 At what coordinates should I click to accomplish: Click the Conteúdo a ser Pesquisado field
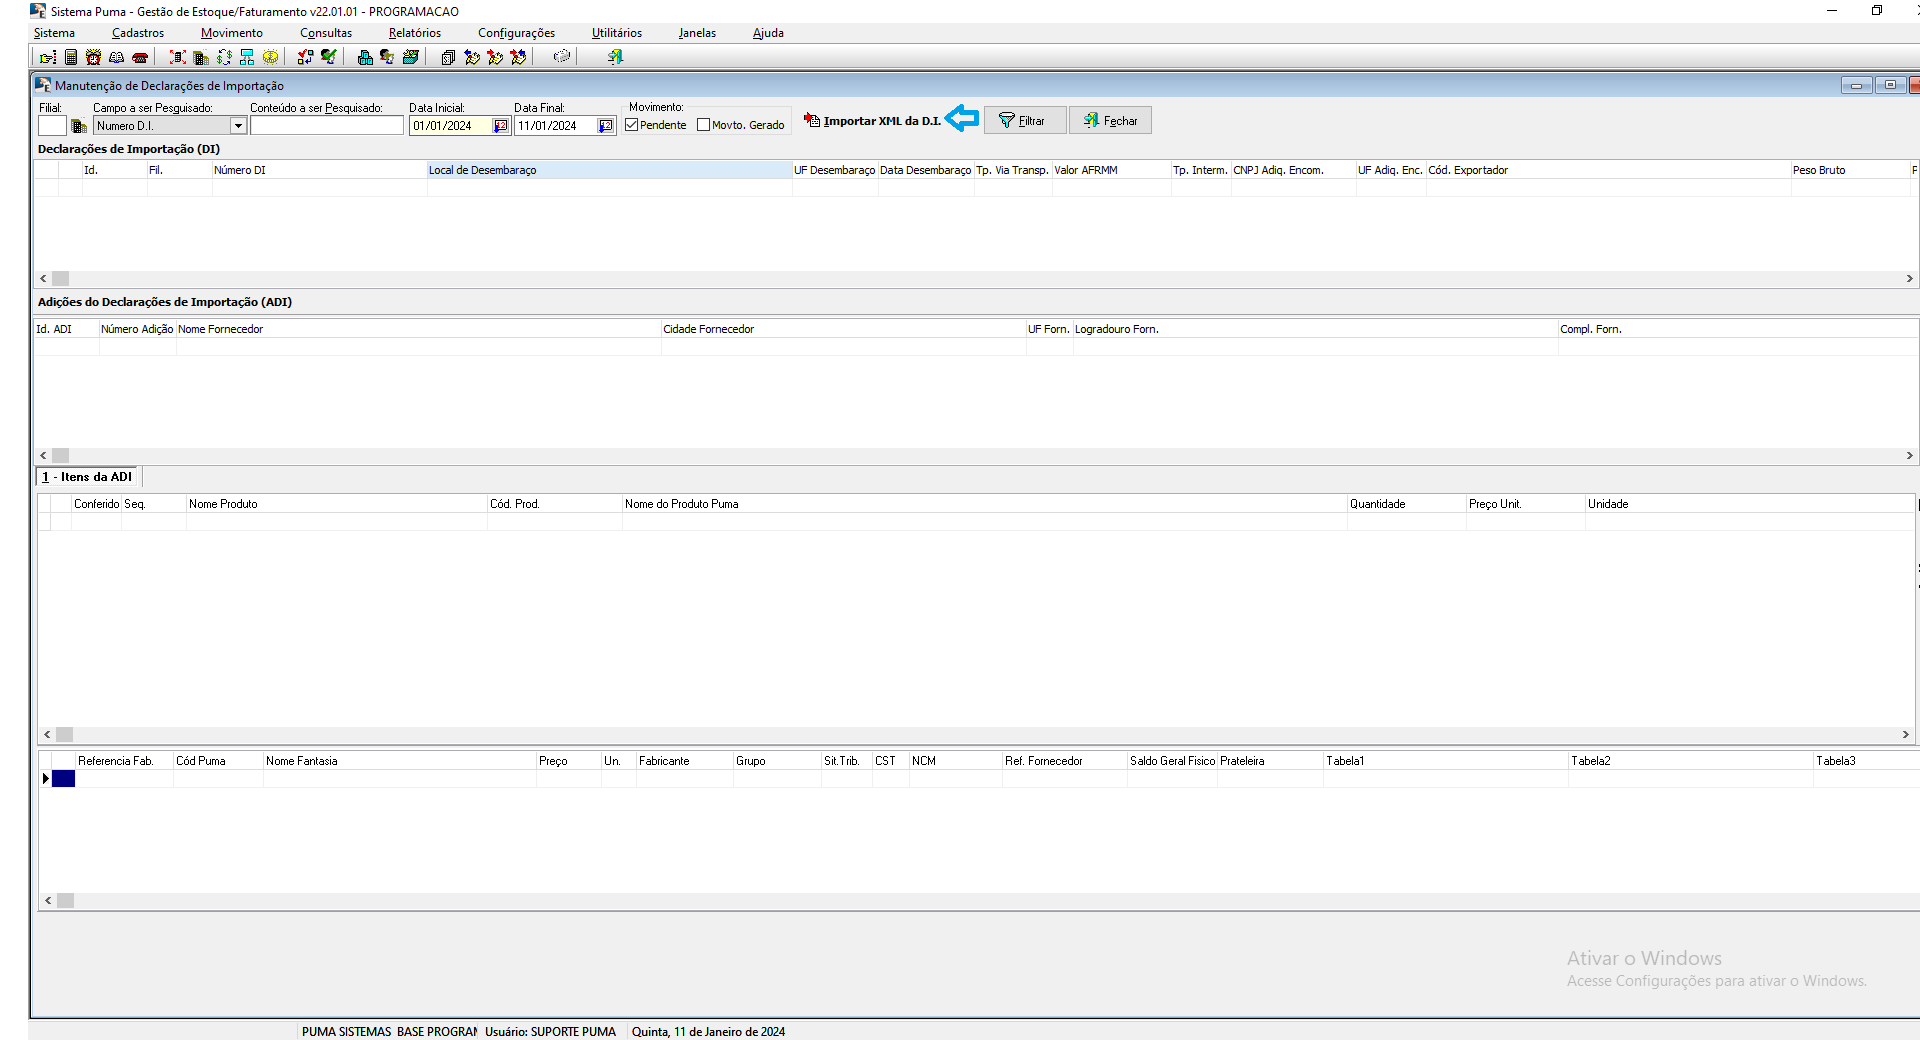click(x=327, y=126)
